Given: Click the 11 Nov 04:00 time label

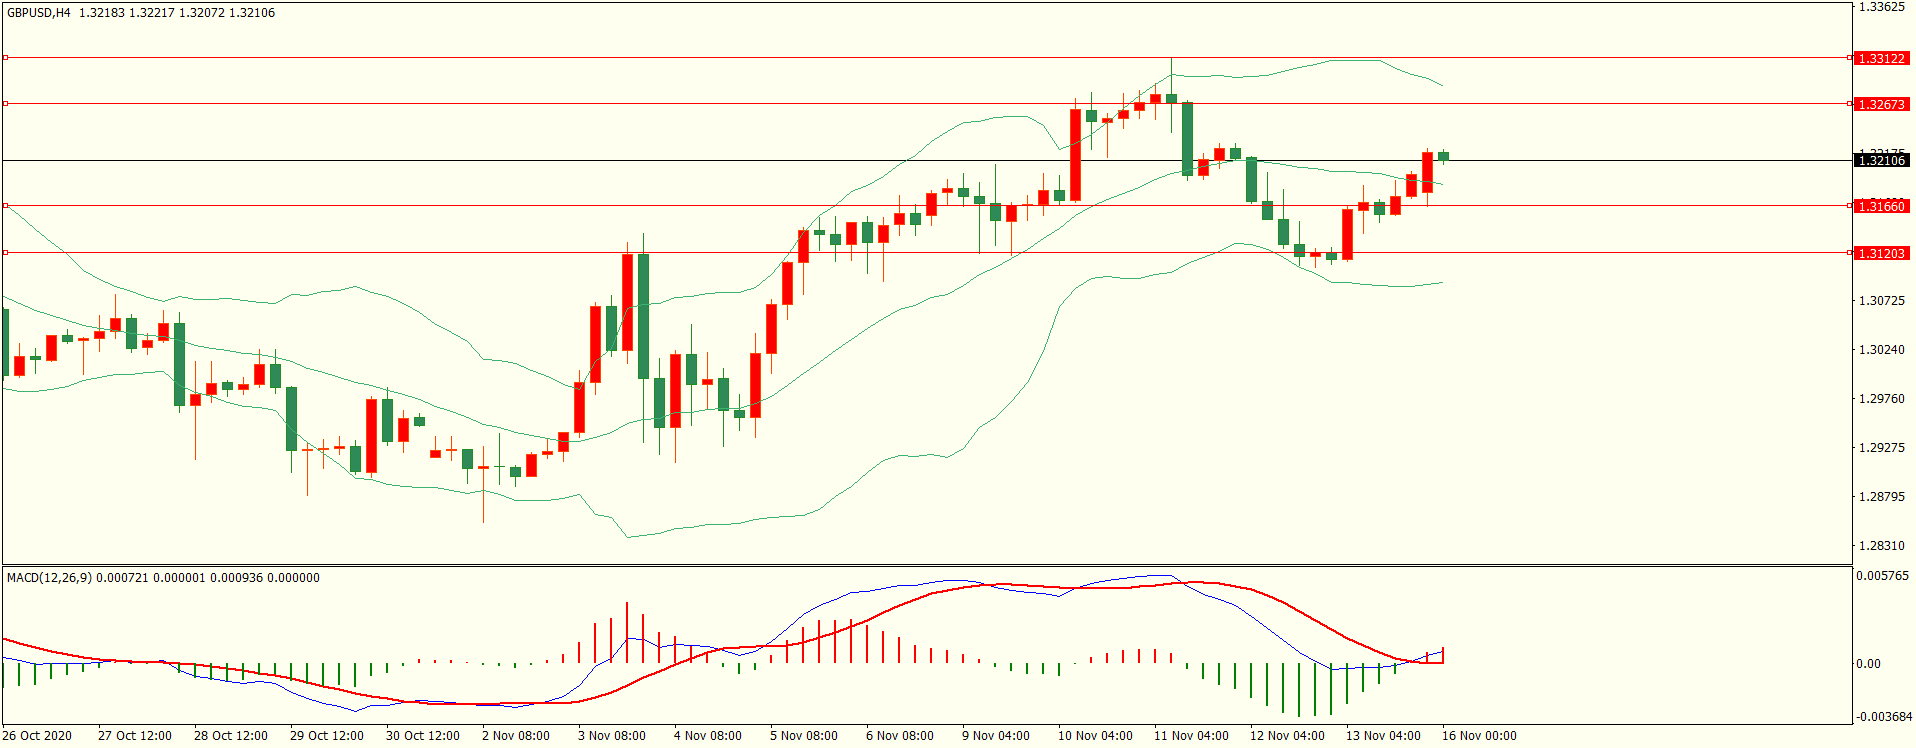Looking at the screenshot, I should point(1191,736).
